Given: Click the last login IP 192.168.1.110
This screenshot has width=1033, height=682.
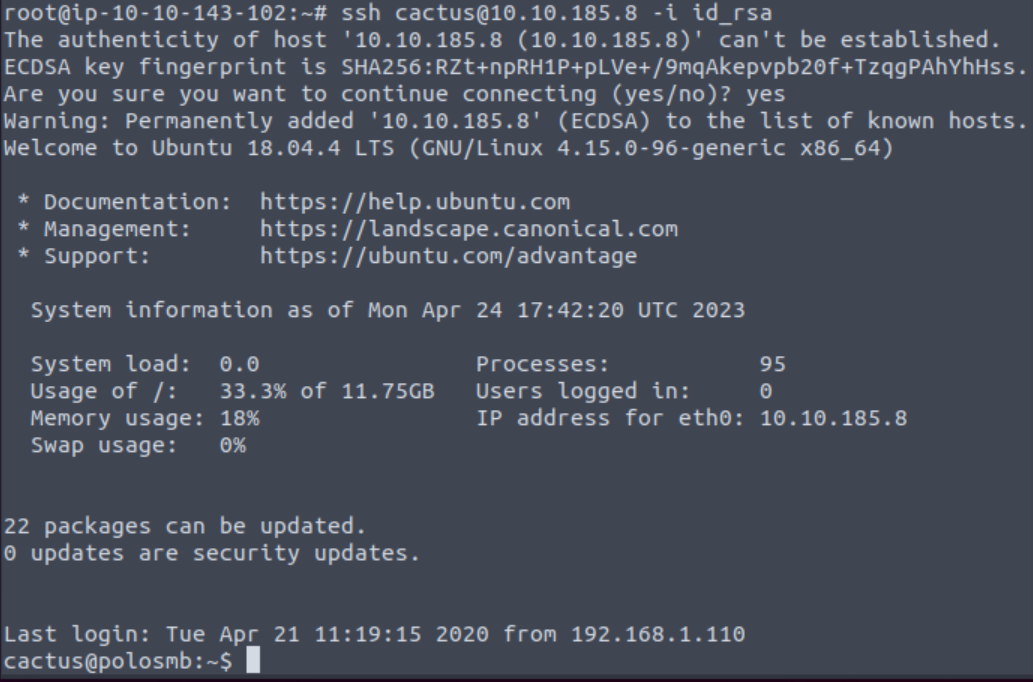Looking at the screenshot, I should click(x=657, y=634).
